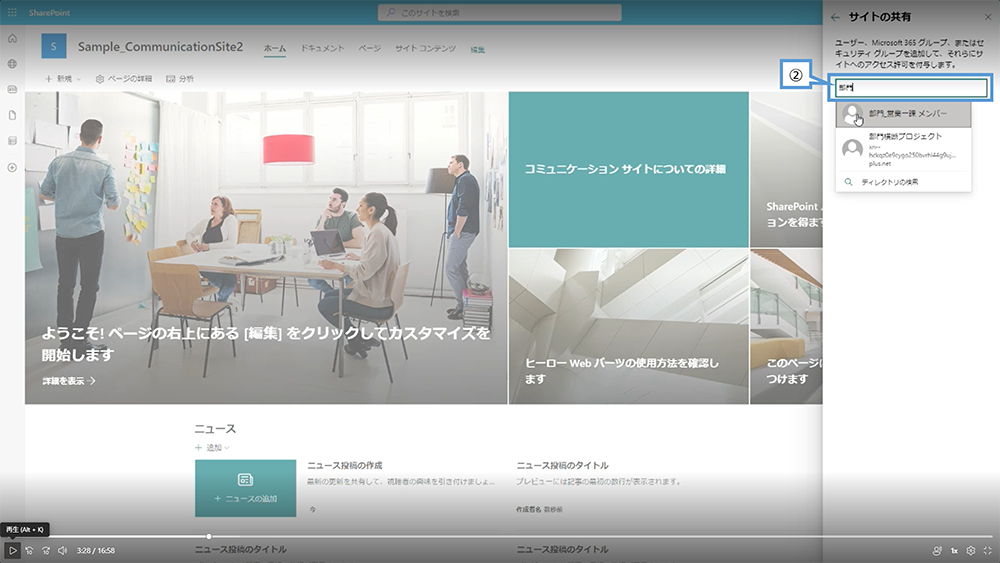1000x563 pixels.
Task: Expand the 新規 dropdown in command bar
Action: (63, 79)
